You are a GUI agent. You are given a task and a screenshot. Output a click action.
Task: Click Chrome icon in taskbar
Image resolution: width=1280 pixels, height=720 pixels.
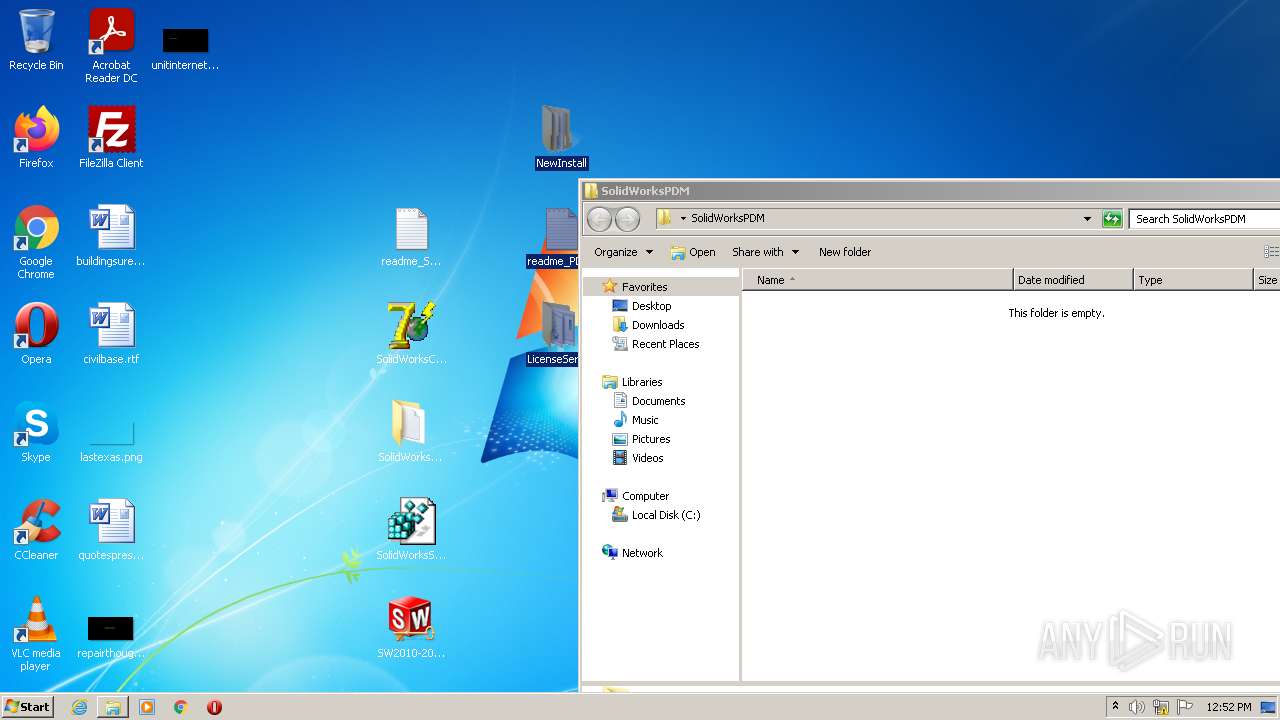coord(181,707)
